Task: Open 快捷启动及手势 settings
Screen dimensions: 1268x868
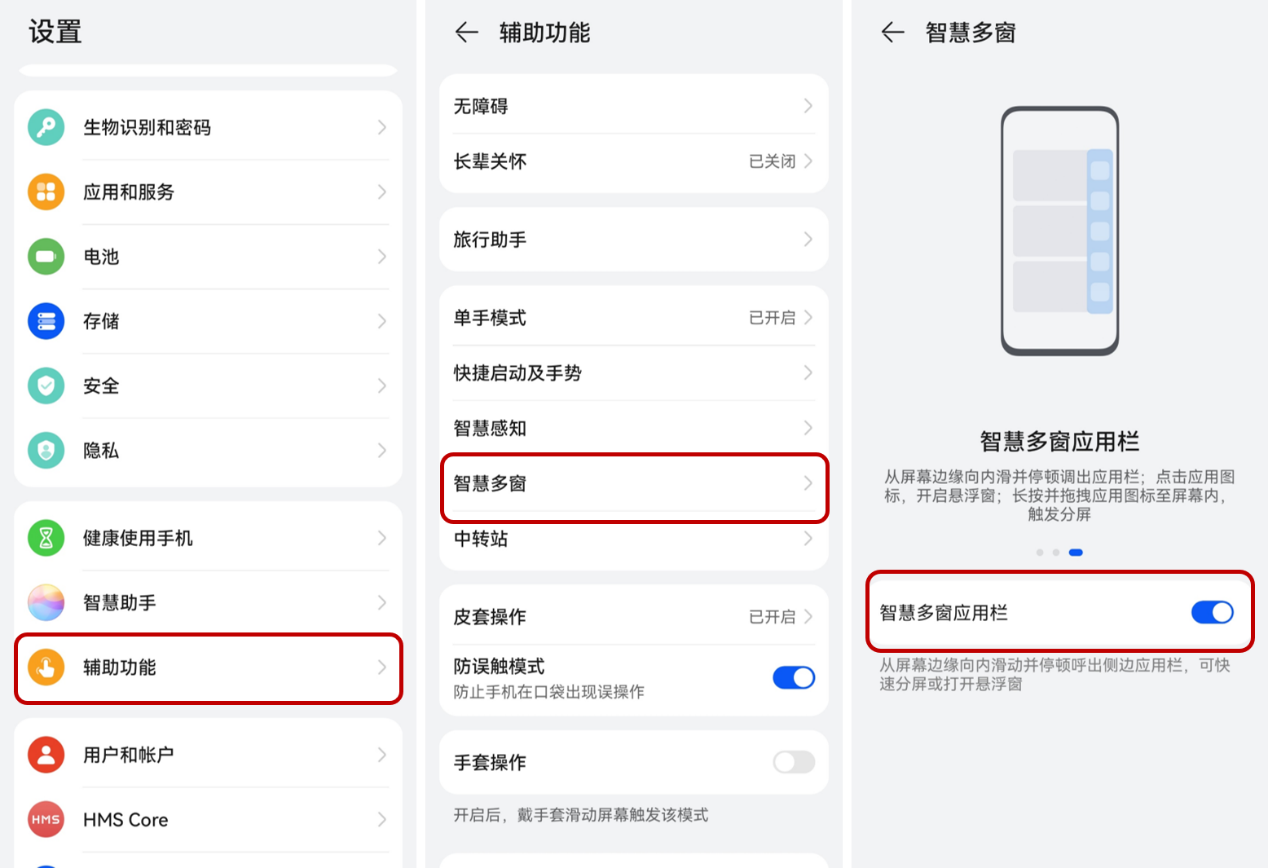Action: 634,373
